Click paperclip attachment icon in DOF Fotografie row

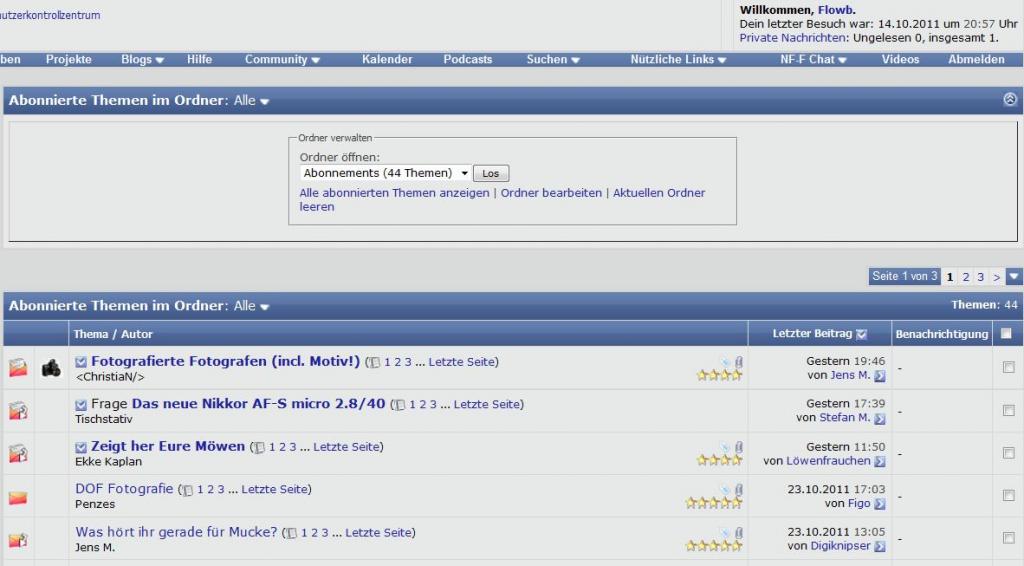point(739,490)
